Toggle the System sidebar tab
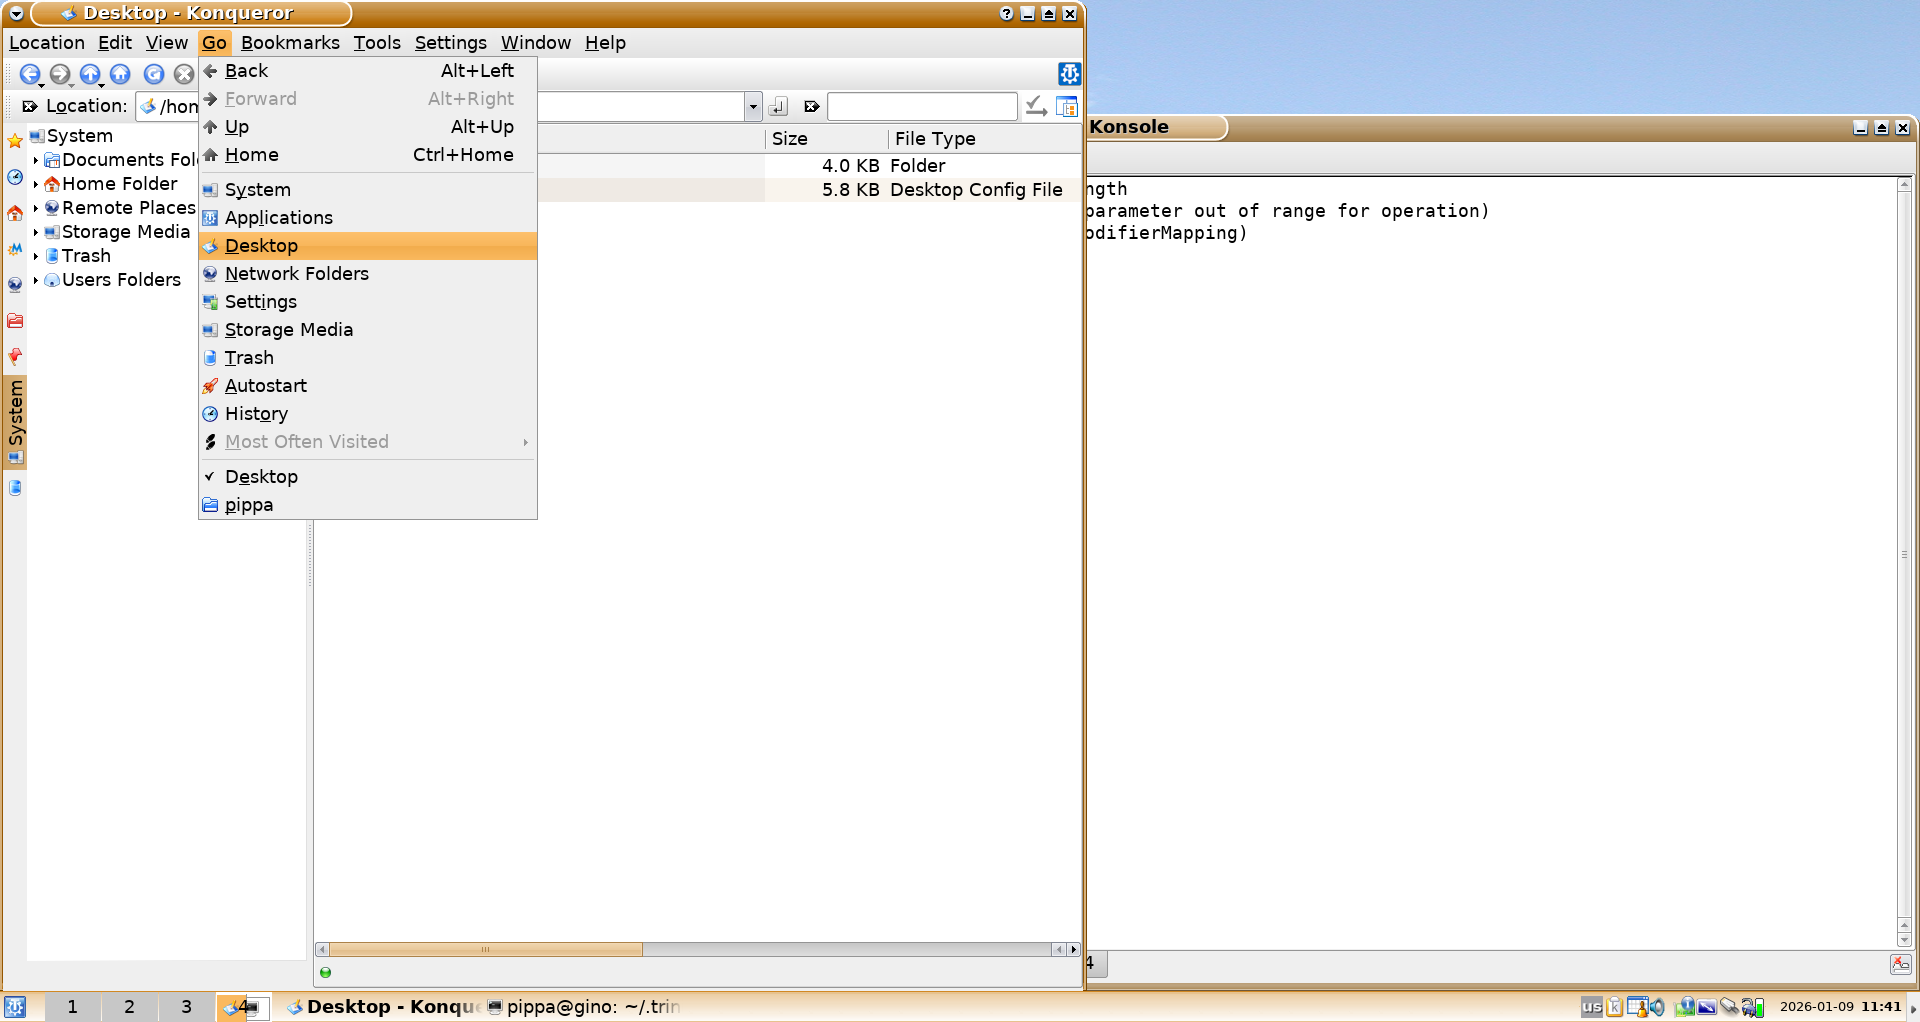1920x1022 pixels. tap(15, 420)
